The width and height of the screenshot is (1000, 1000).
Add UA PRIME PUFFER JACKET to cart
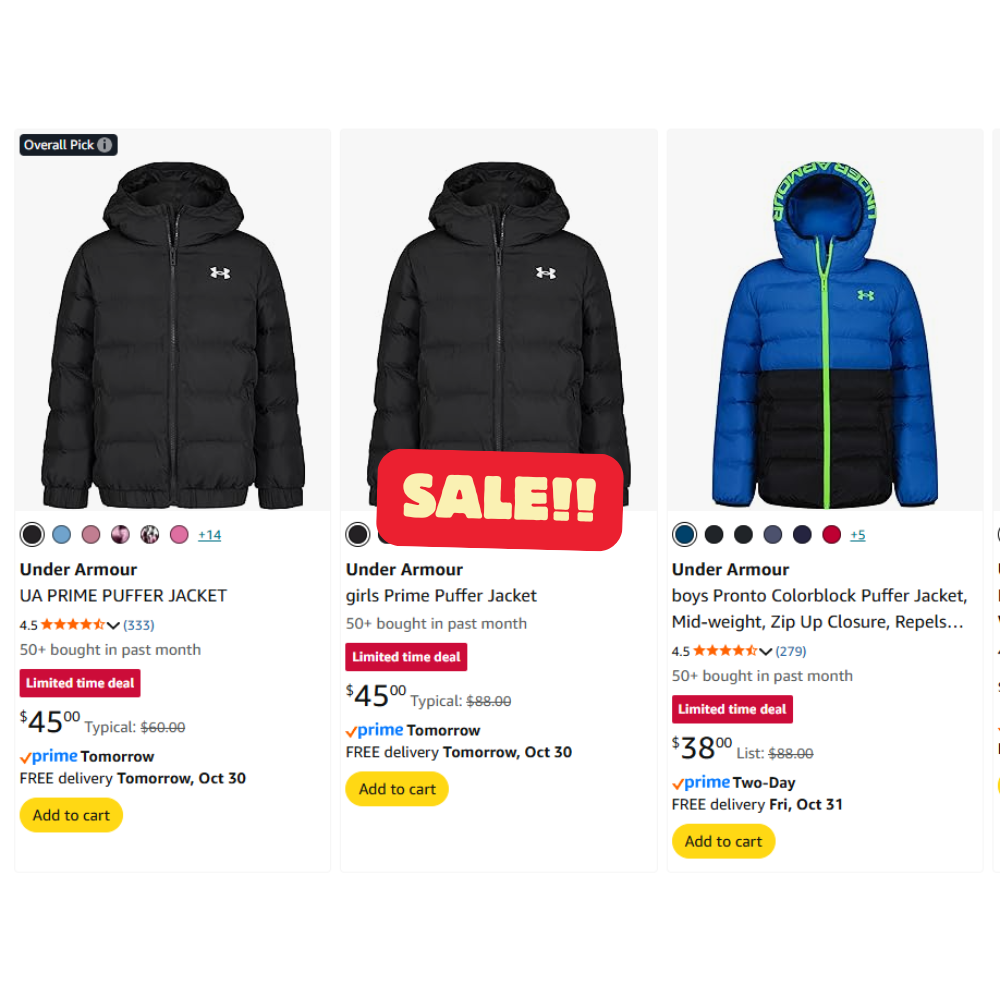tap(71, 815)
